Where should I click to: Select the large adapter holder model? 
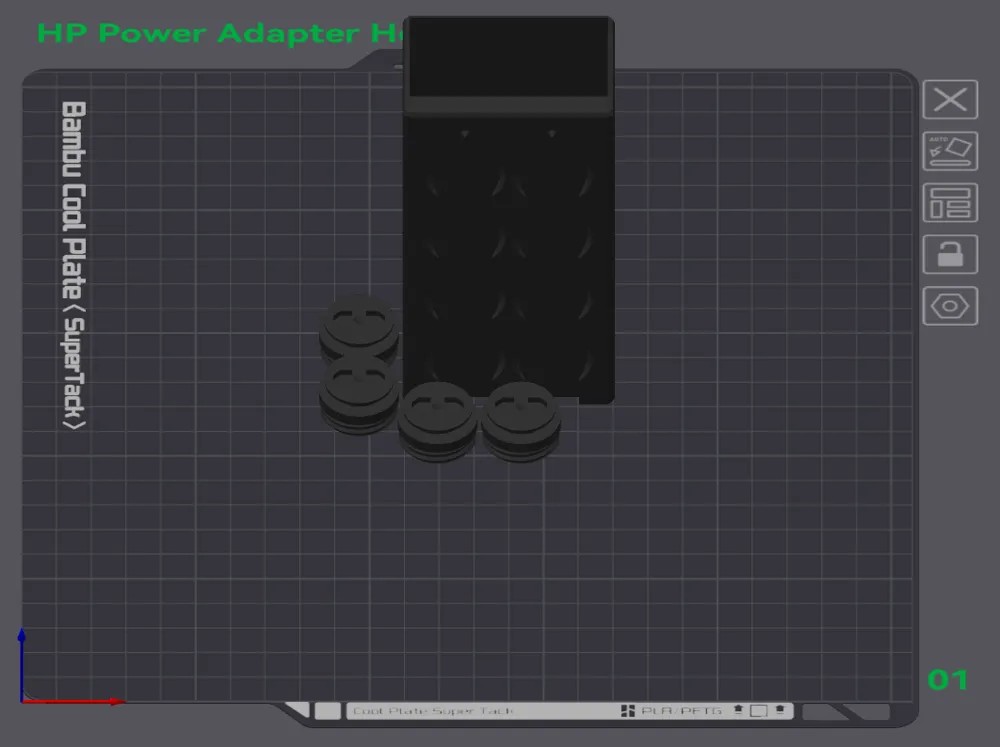(x=509, y=211)
